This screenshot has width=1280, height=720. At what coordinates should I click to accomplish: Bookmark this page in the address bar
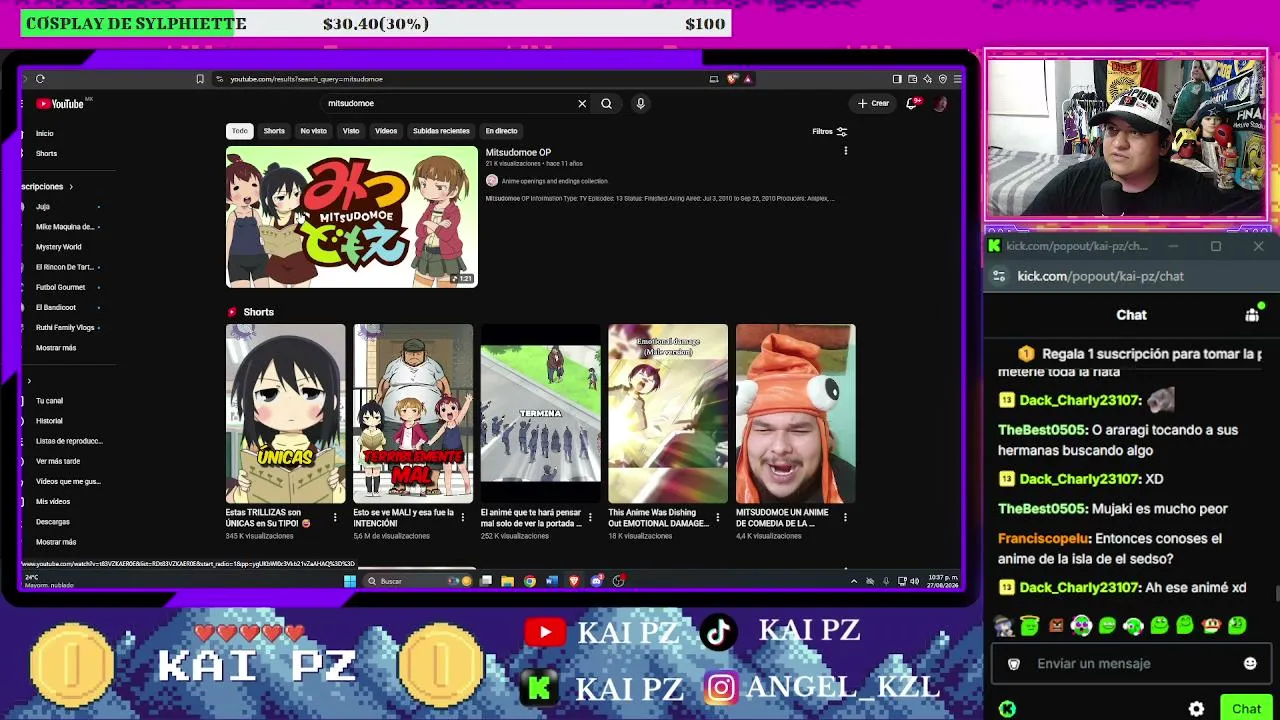[x=200, y=79]
